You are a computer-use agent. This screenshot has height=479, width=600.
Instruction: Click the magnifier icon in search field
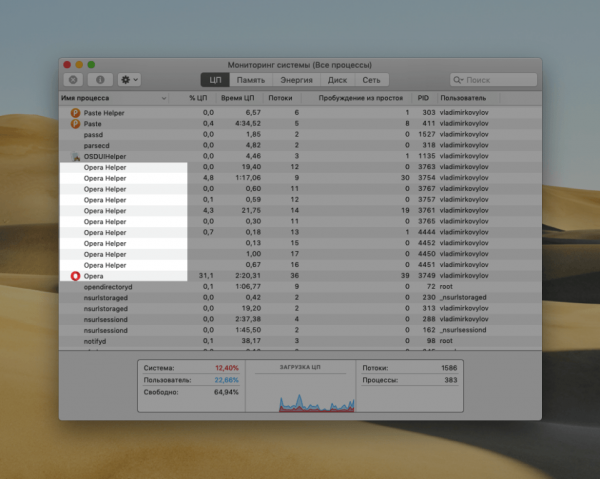click(458, 80)
